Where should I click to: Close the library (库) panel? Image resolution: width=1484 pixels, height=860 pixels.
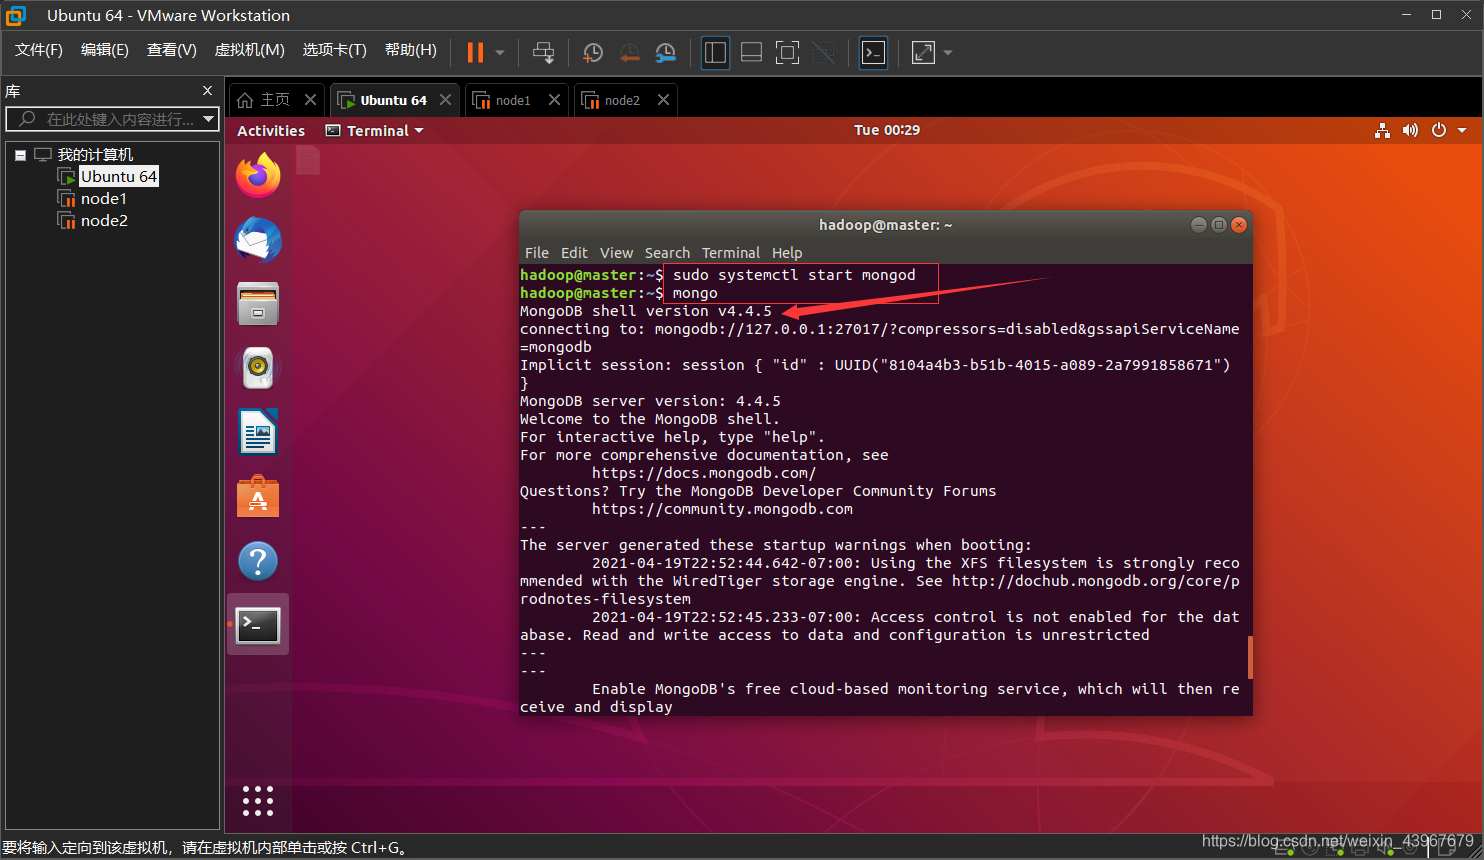[207, 91]
